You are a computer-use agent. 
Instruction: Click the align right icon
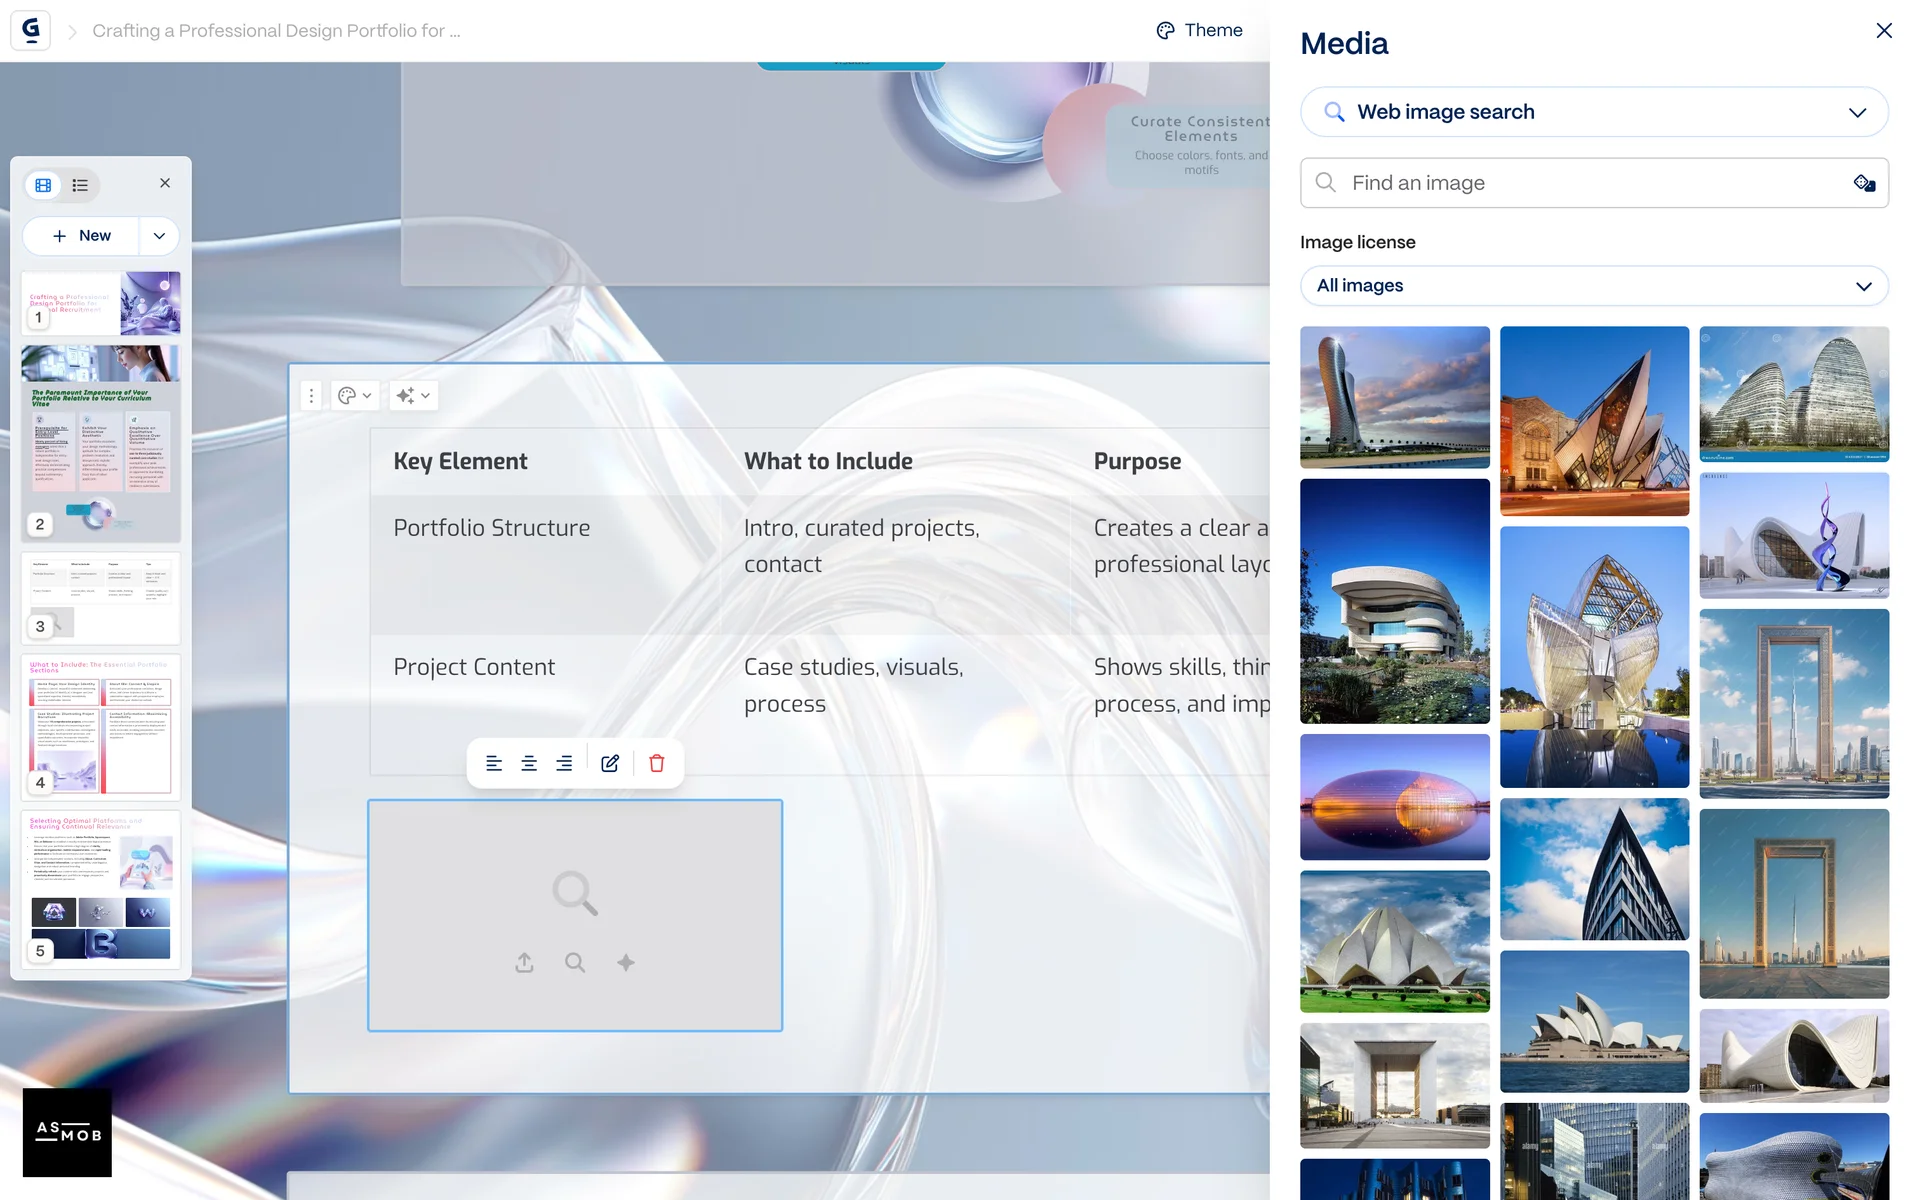(x=564, y=763)
